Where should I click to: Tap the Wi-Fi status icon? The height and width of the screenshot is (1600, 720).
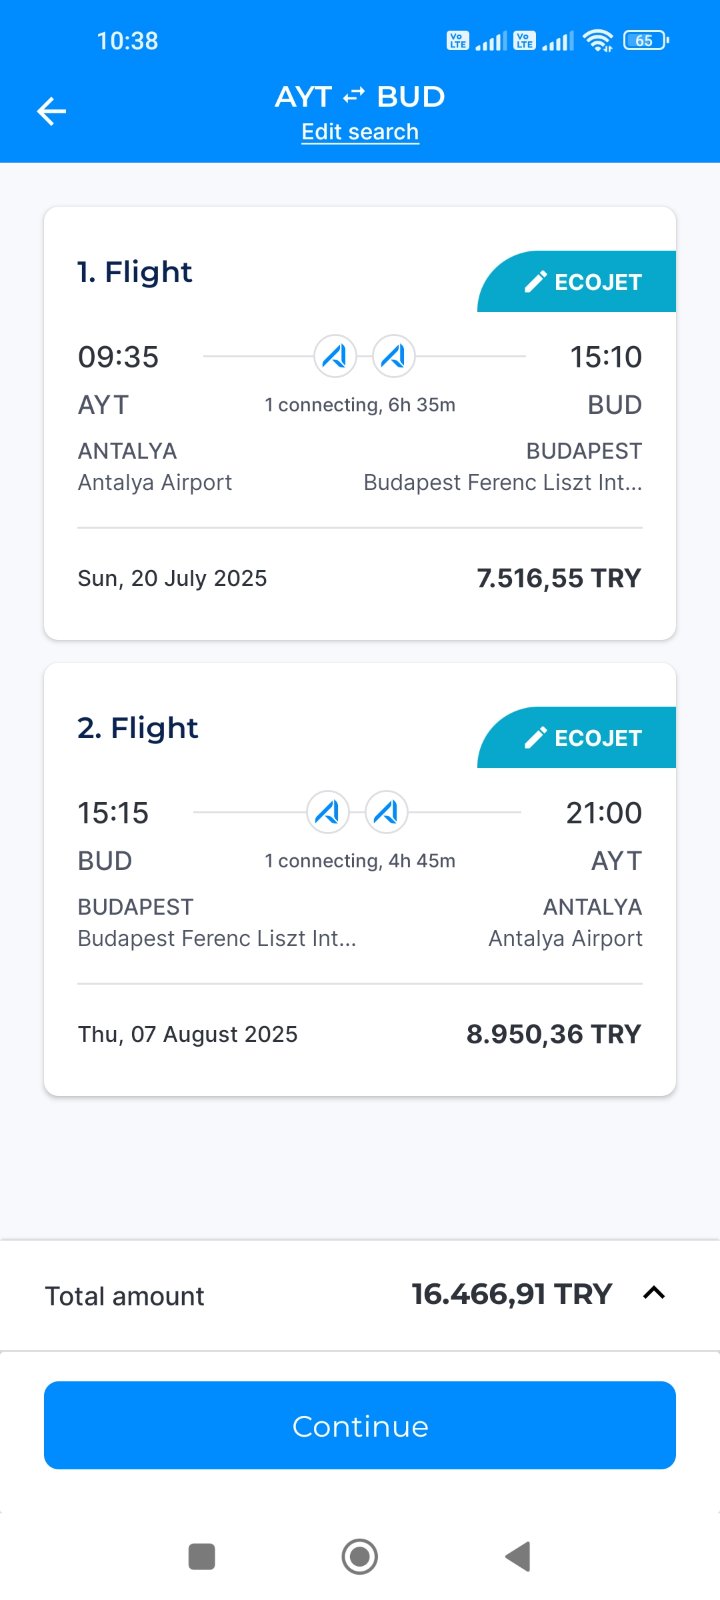[598, 41]
